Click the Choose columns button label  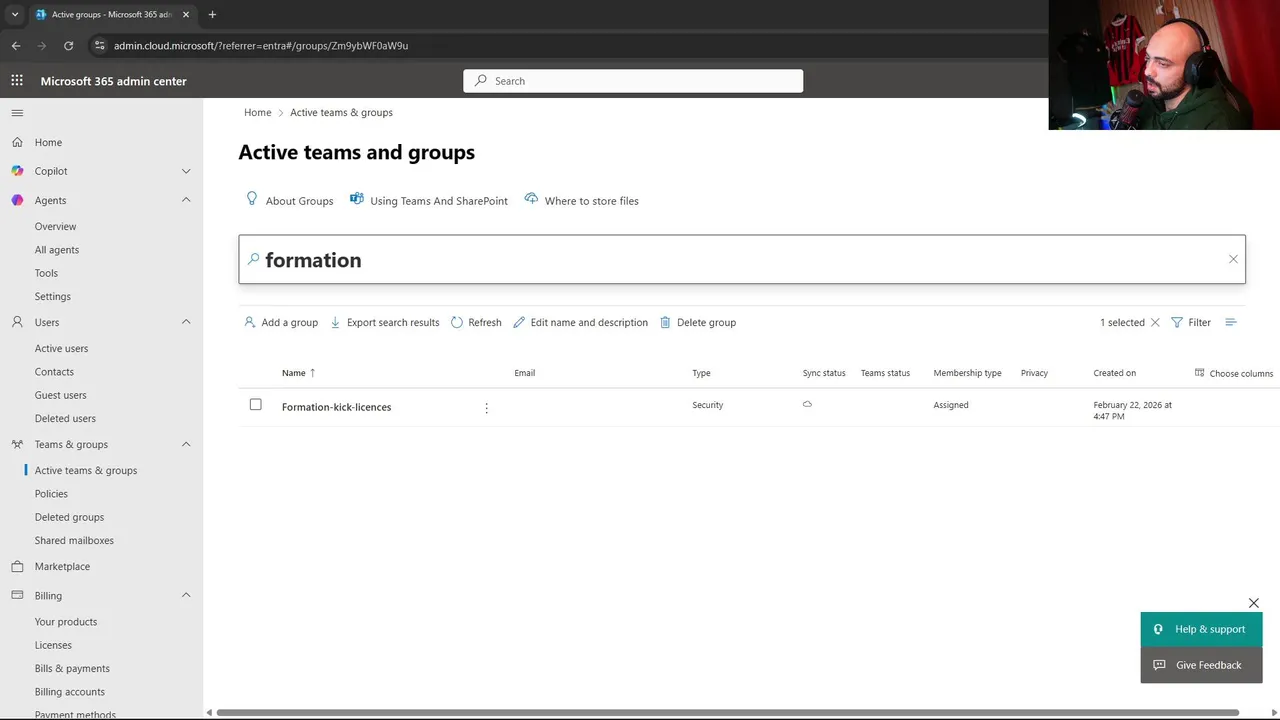pyautogui.click(x=1241, y=373)
